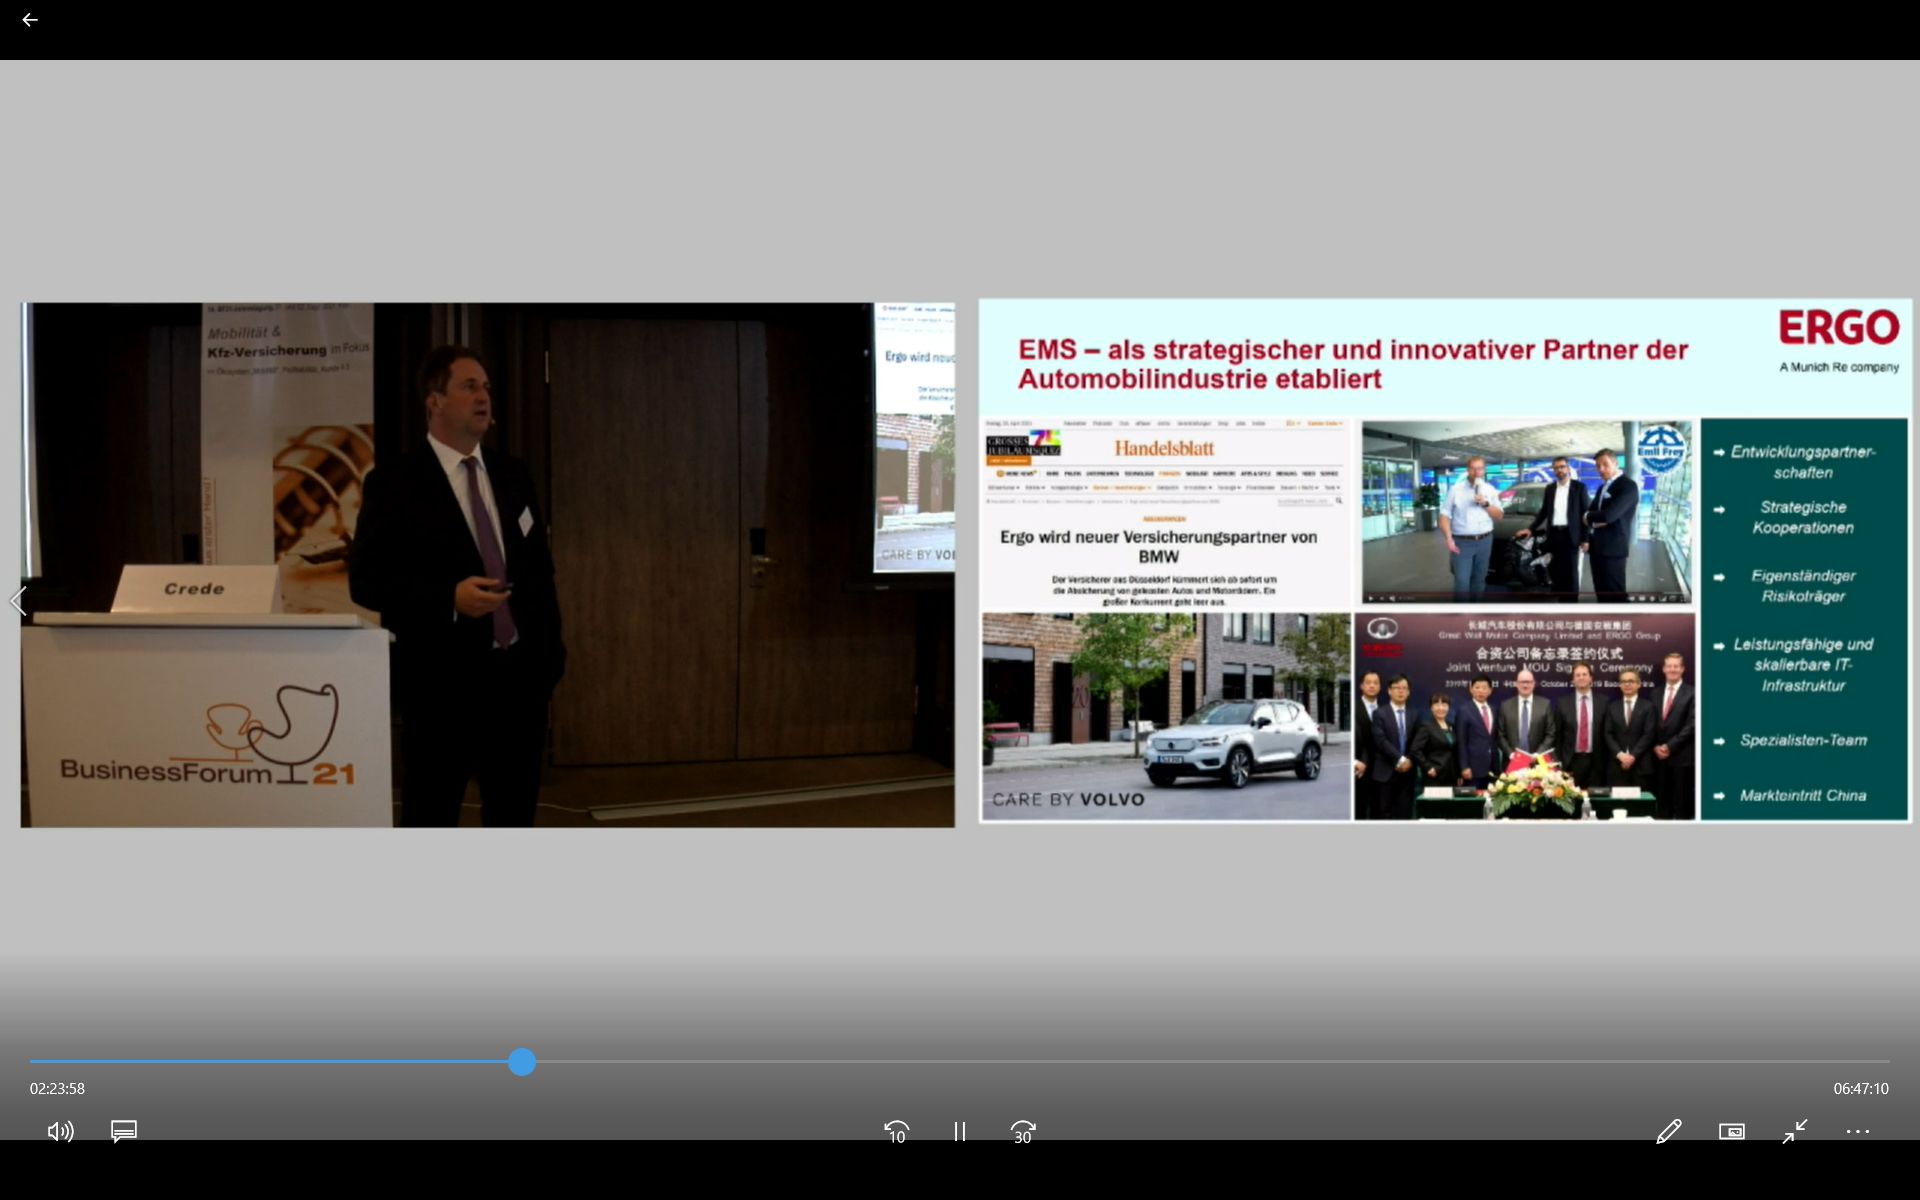The width and height of the screenshot is (1920, 1200).
Task: Click the blue seek bar handle
Action: [x=521, y=1062]
